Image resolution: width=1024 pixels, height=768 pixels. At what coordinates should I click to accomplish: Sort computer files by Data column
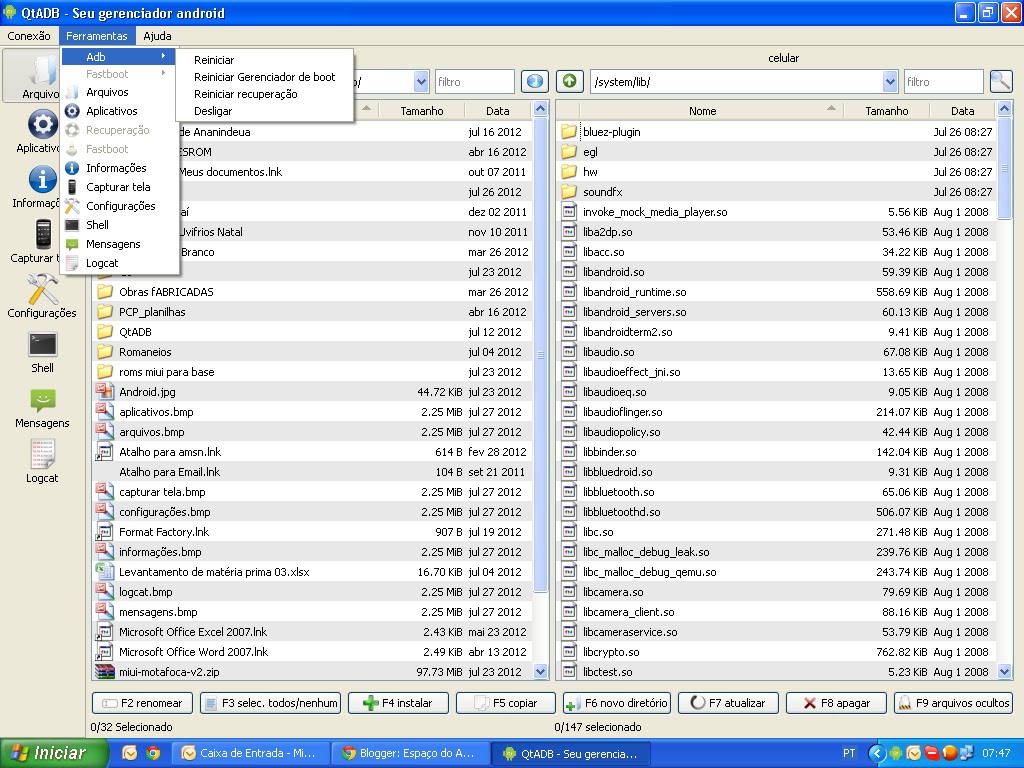[x=498, y=111]
